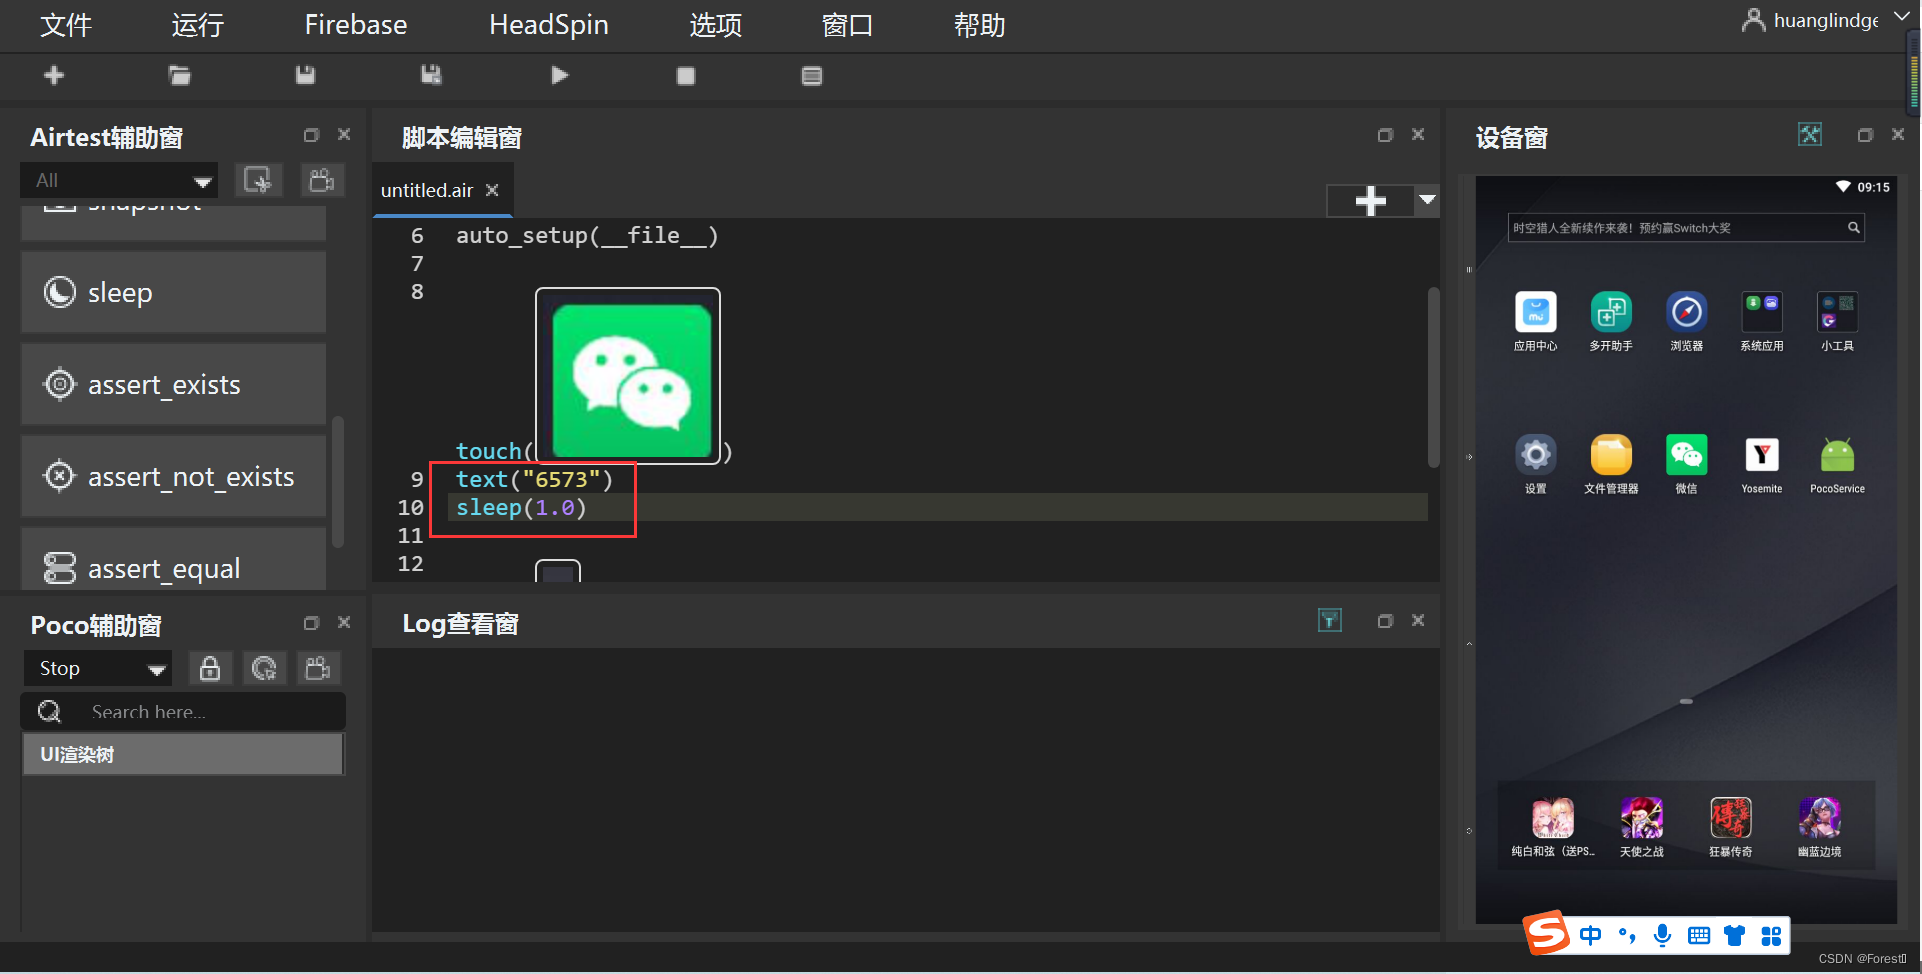Click the script editor vertical scrollbar
Screen dimensions: 1922x974
click(1433, 378)
